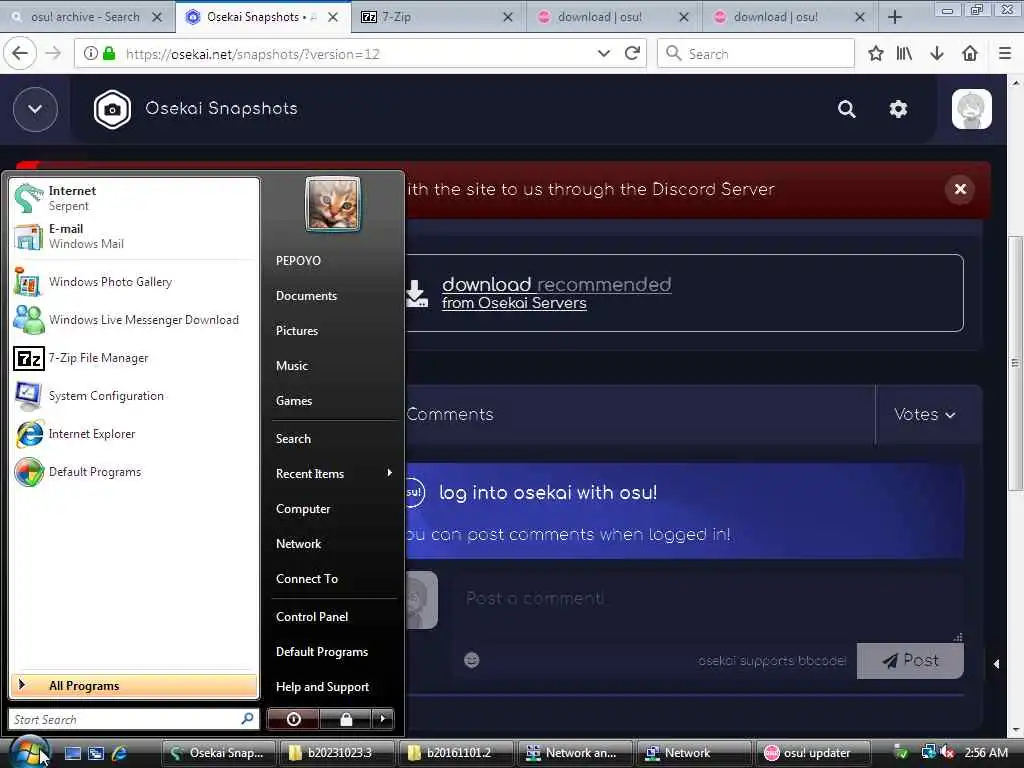Open Windows Live Messenger Download
This screenshot has width=1024, height=768.
[134, 320]
